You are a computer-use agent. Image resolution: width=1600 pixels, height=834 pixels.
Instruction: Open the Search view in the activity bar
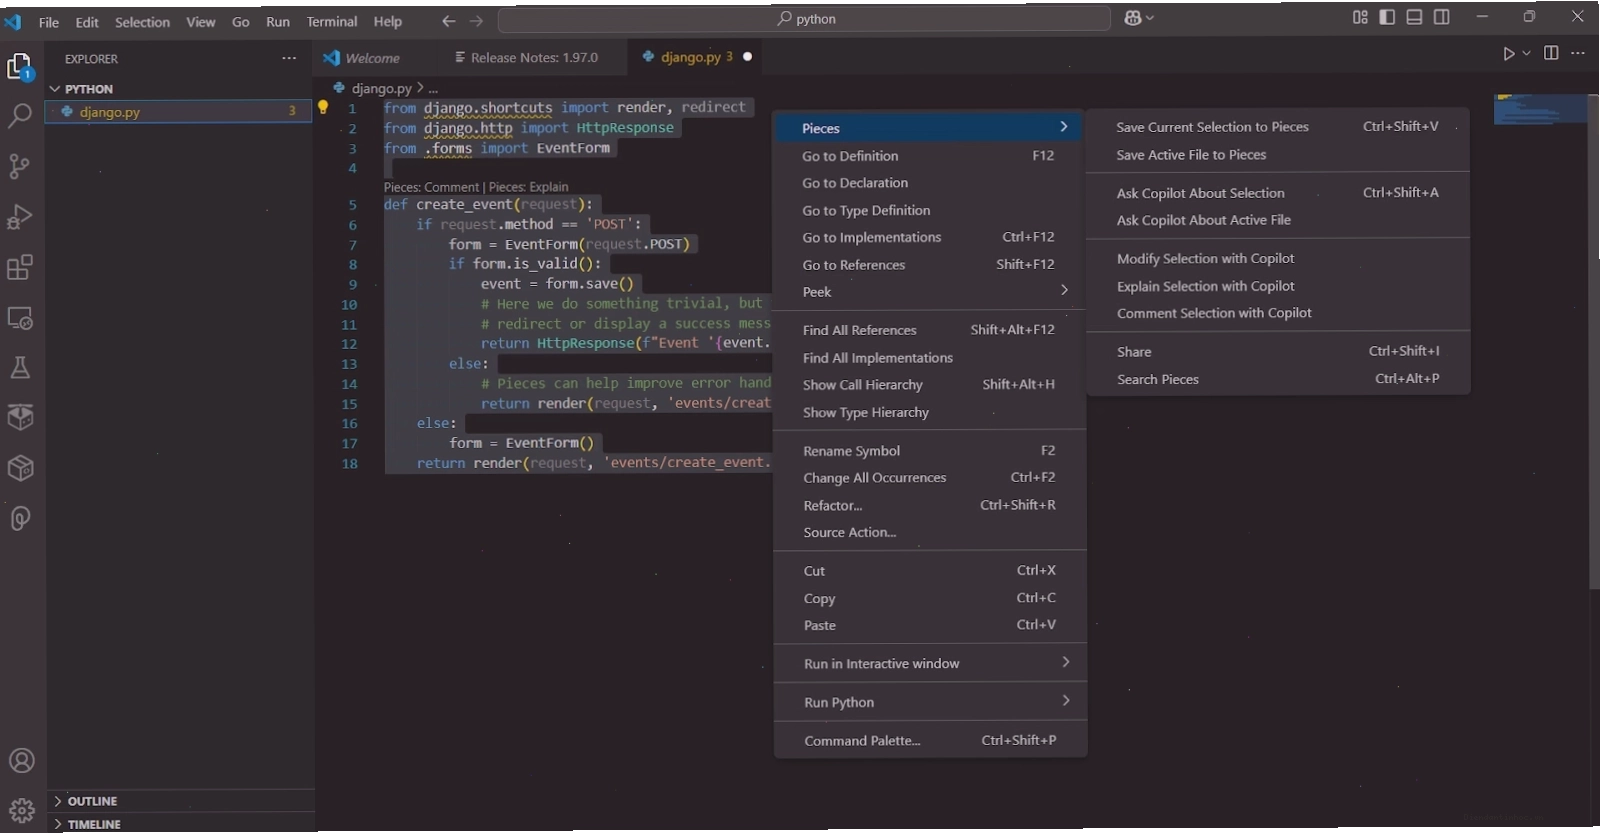pyautogui.click(x=20, y=116)
